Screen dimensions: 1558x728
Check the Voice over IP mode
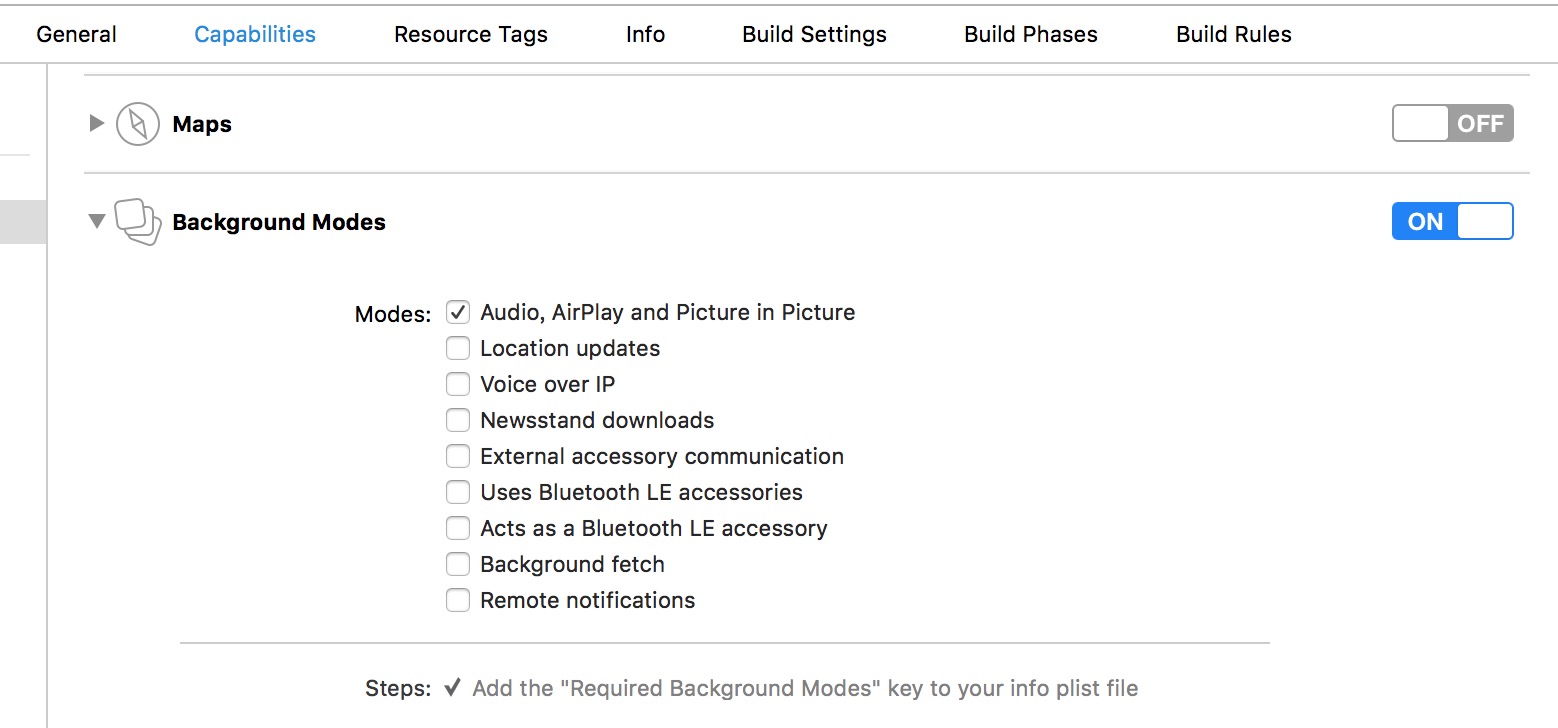tap(458, 384)
